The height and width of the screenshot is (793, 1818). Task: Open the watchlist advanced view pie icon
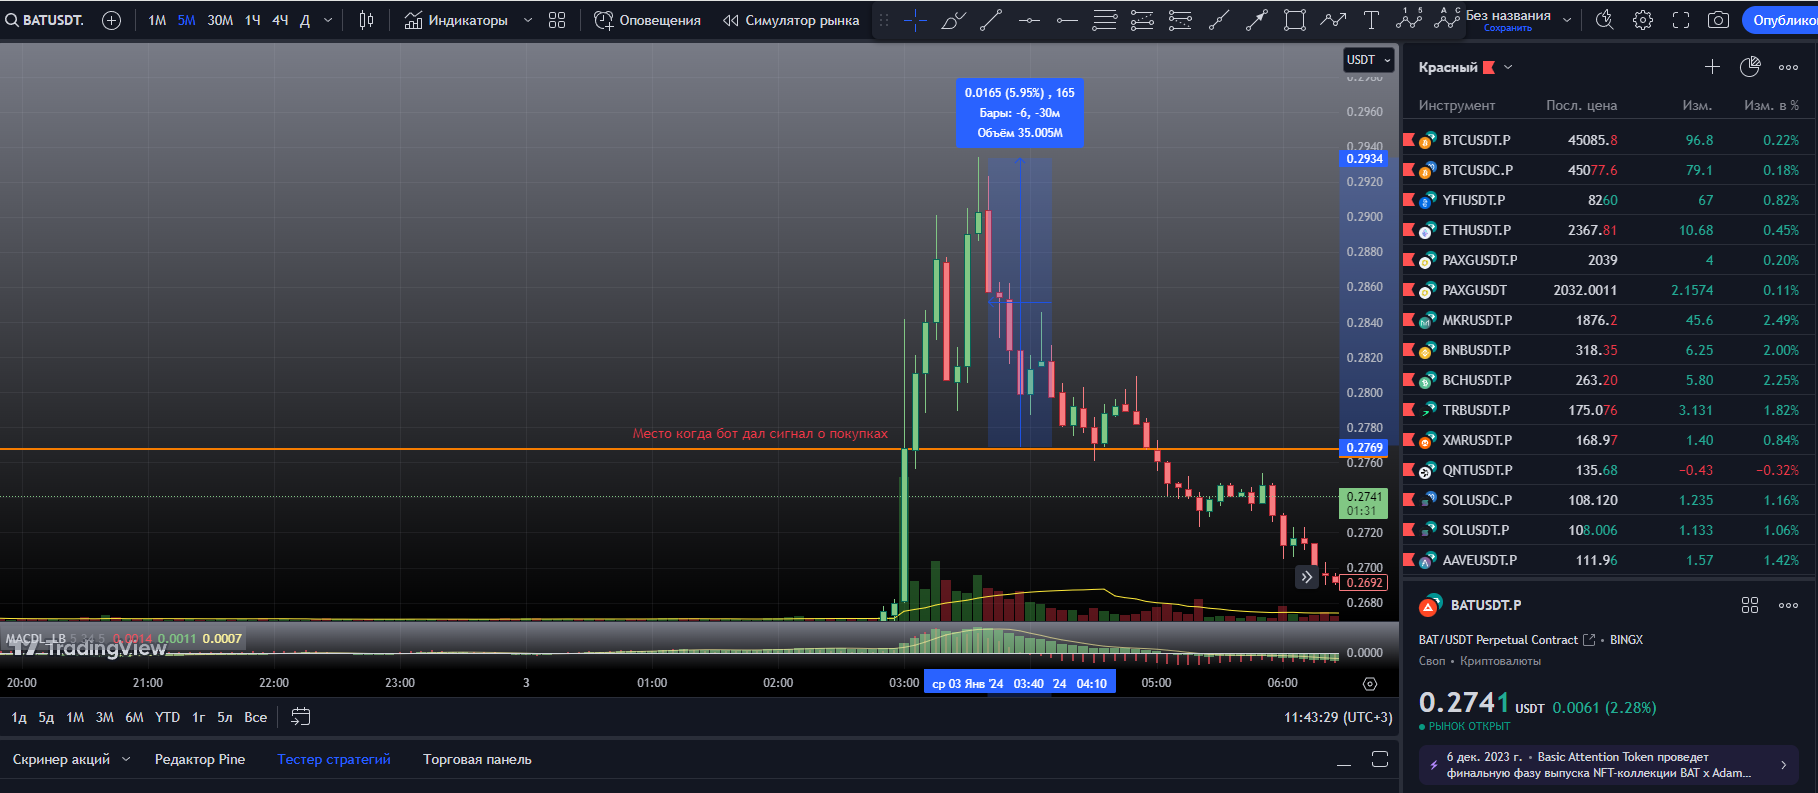(x=1750, y=67)
